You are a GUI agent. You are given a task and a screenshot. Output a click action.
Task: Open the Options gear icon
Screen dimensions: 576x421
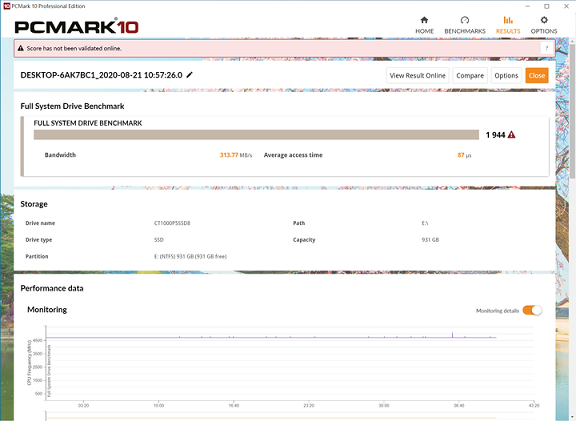(544, 20)
